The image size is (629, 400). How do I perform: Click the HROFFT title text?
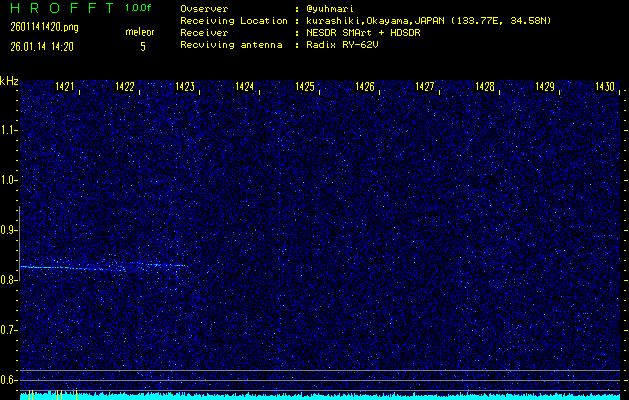pos(55,8)
